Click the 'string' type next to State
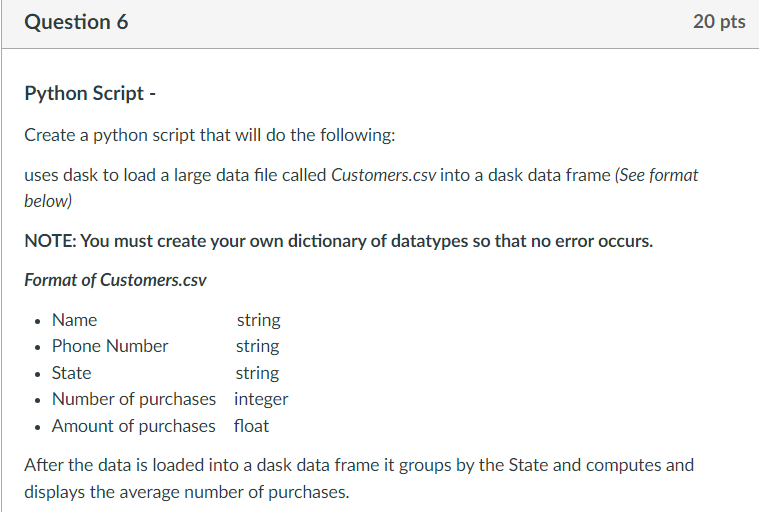This screenshot has height=512, width=759. pos(257,373)
